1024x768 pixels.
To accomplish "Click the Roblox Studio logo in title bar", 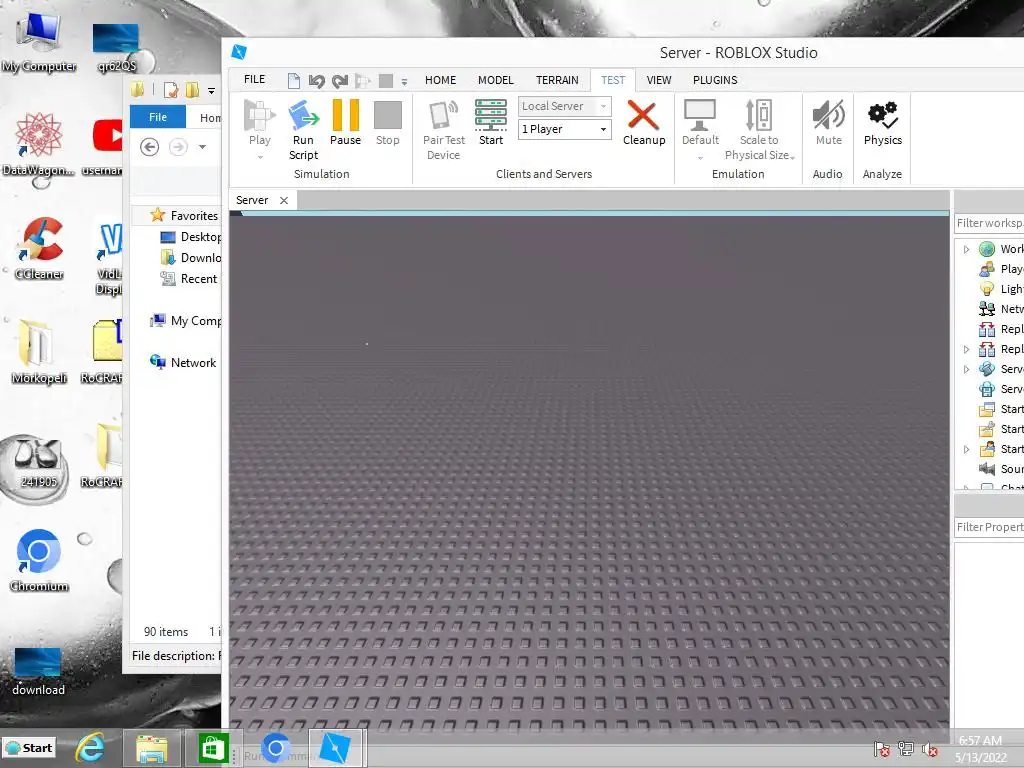I will pos(239,52).
